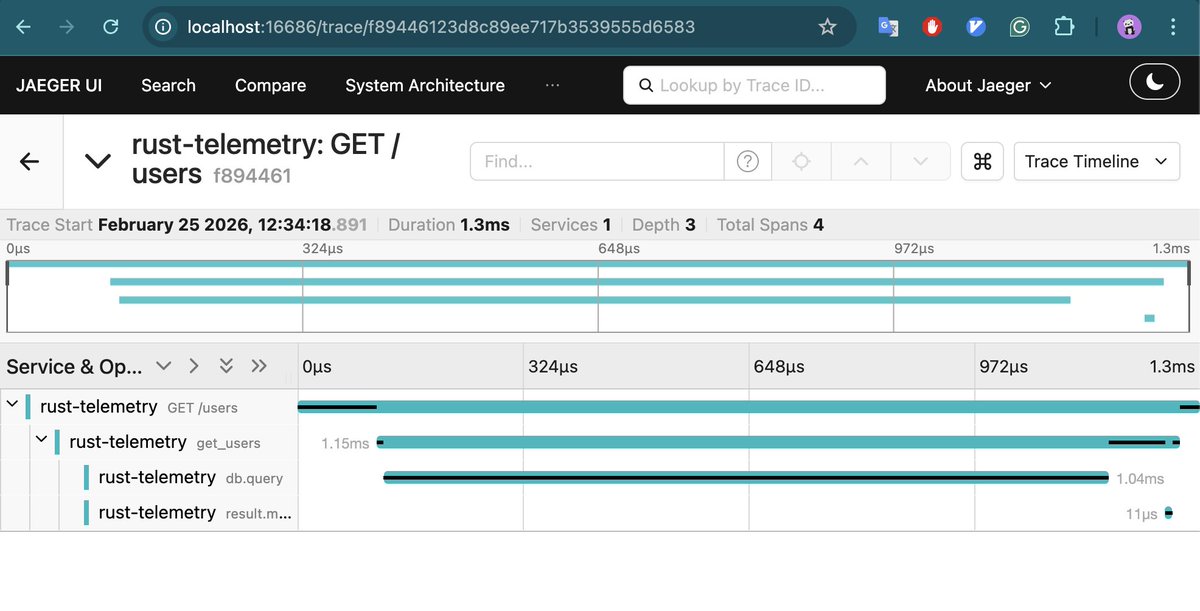Go forward in browser history

pyautogui.click(x=67, y=27)
